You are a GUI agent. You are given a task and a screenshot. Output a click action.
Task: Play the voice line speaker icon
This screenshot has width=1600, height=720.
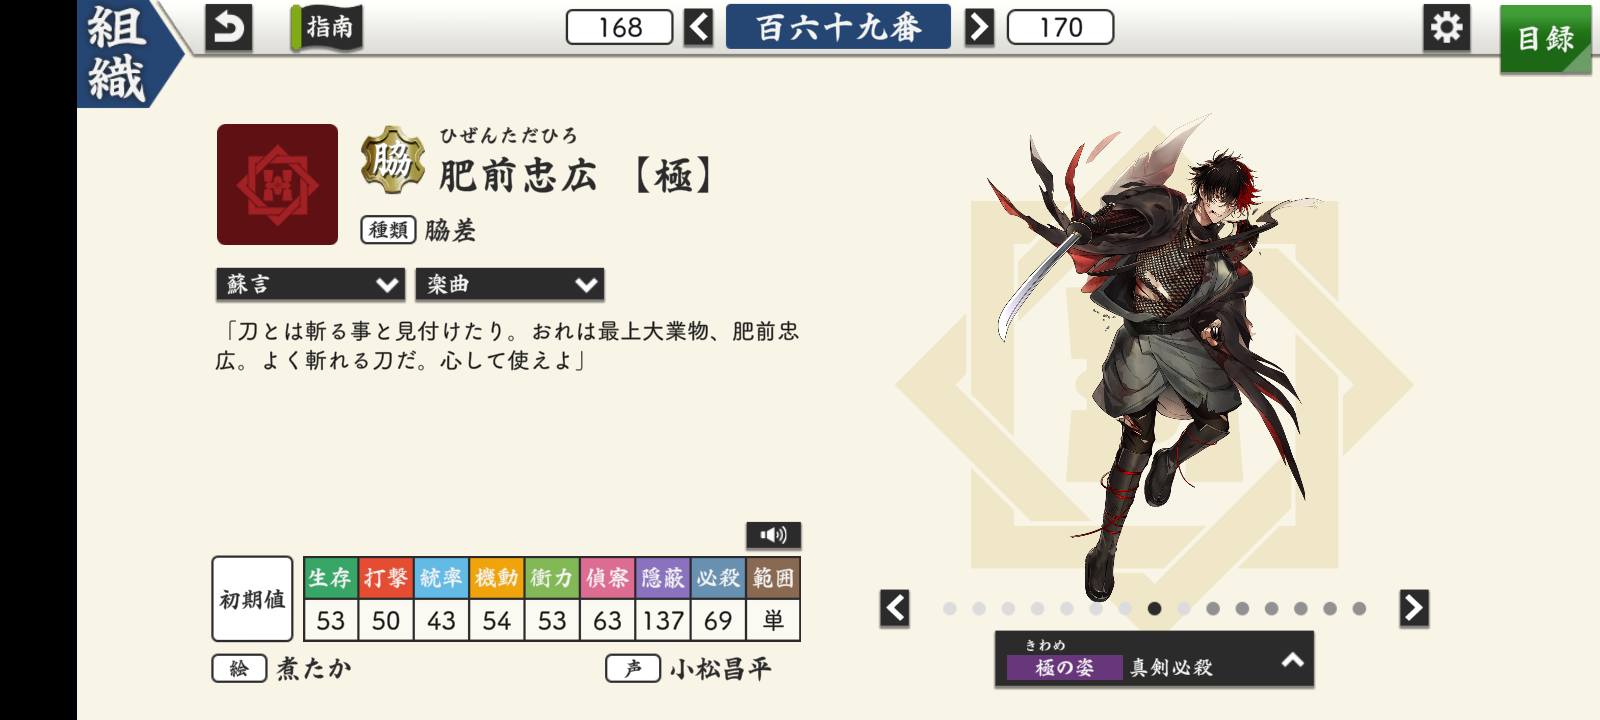point(773,535)
